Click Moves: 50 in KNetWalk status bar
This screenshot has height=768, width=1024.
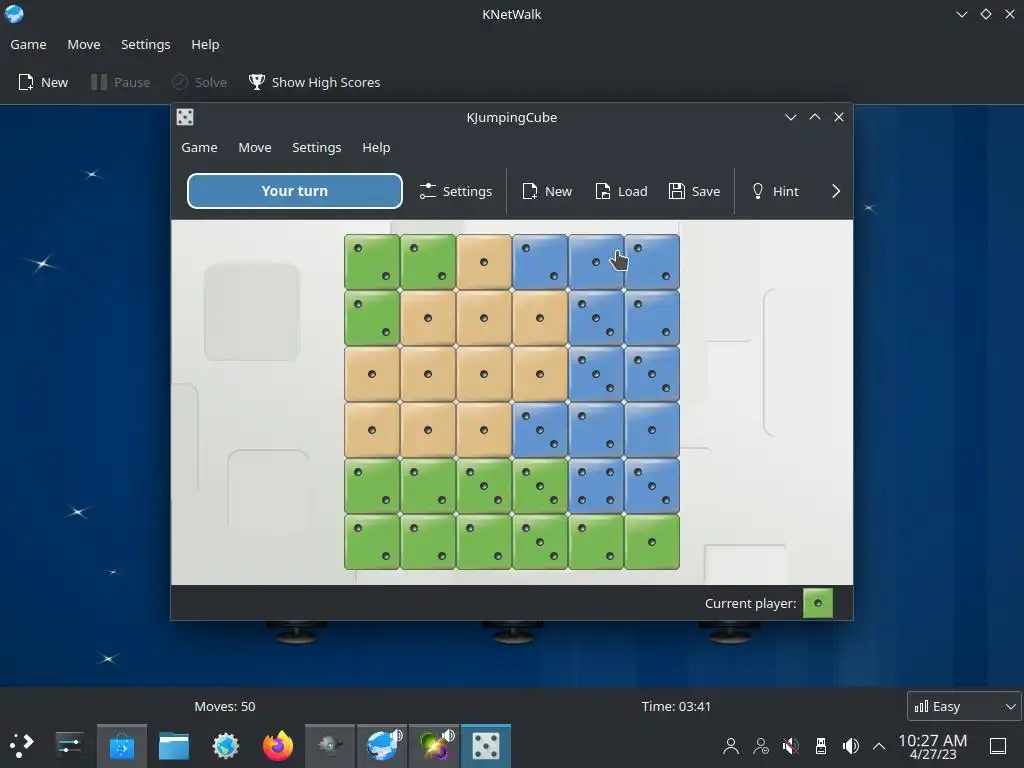(x=225, y=707)
